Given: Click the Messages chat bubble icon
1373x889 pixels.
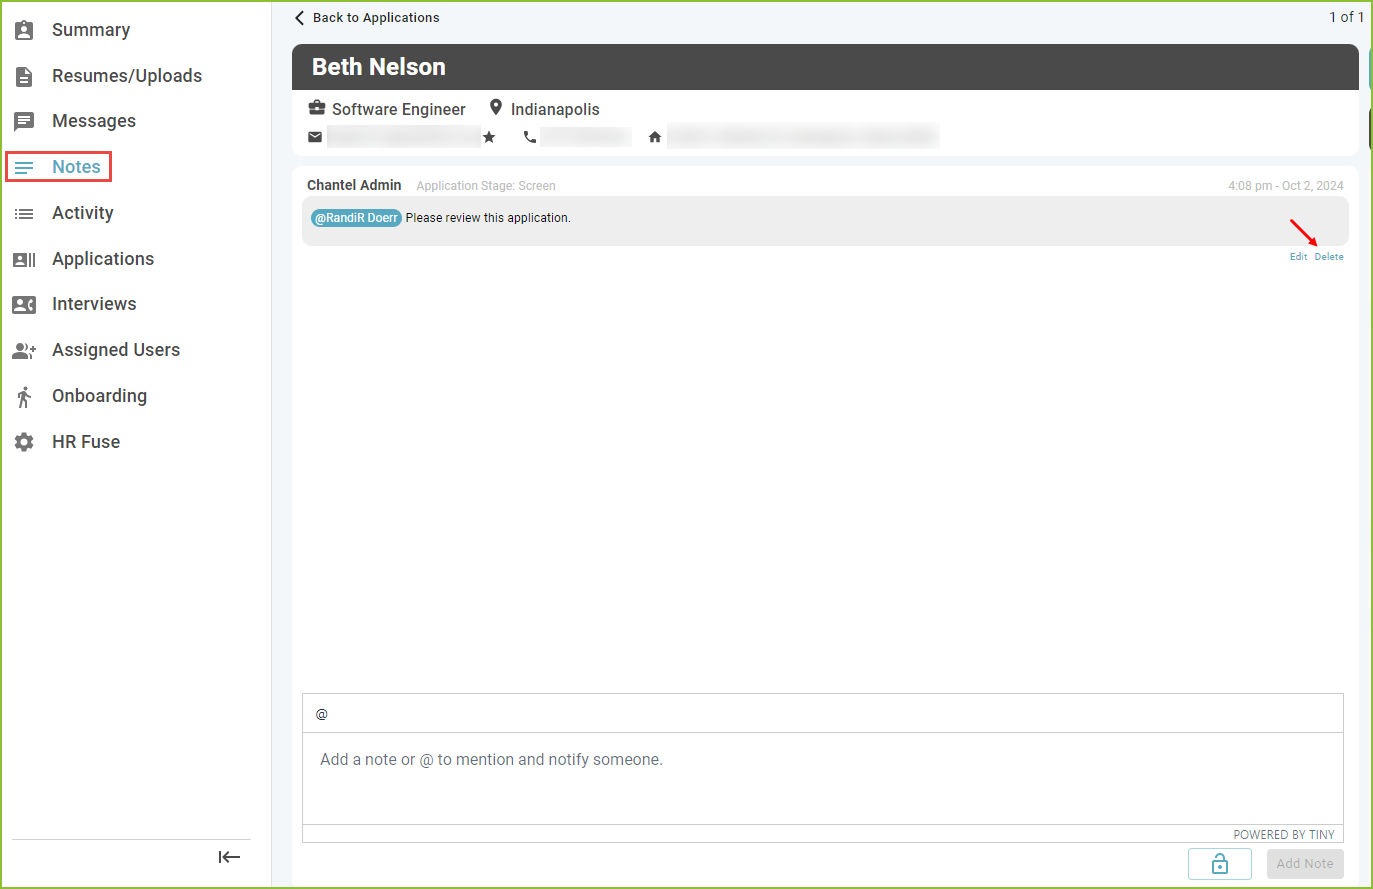Looking at the screenshot, I should click(x=24, y=122).
